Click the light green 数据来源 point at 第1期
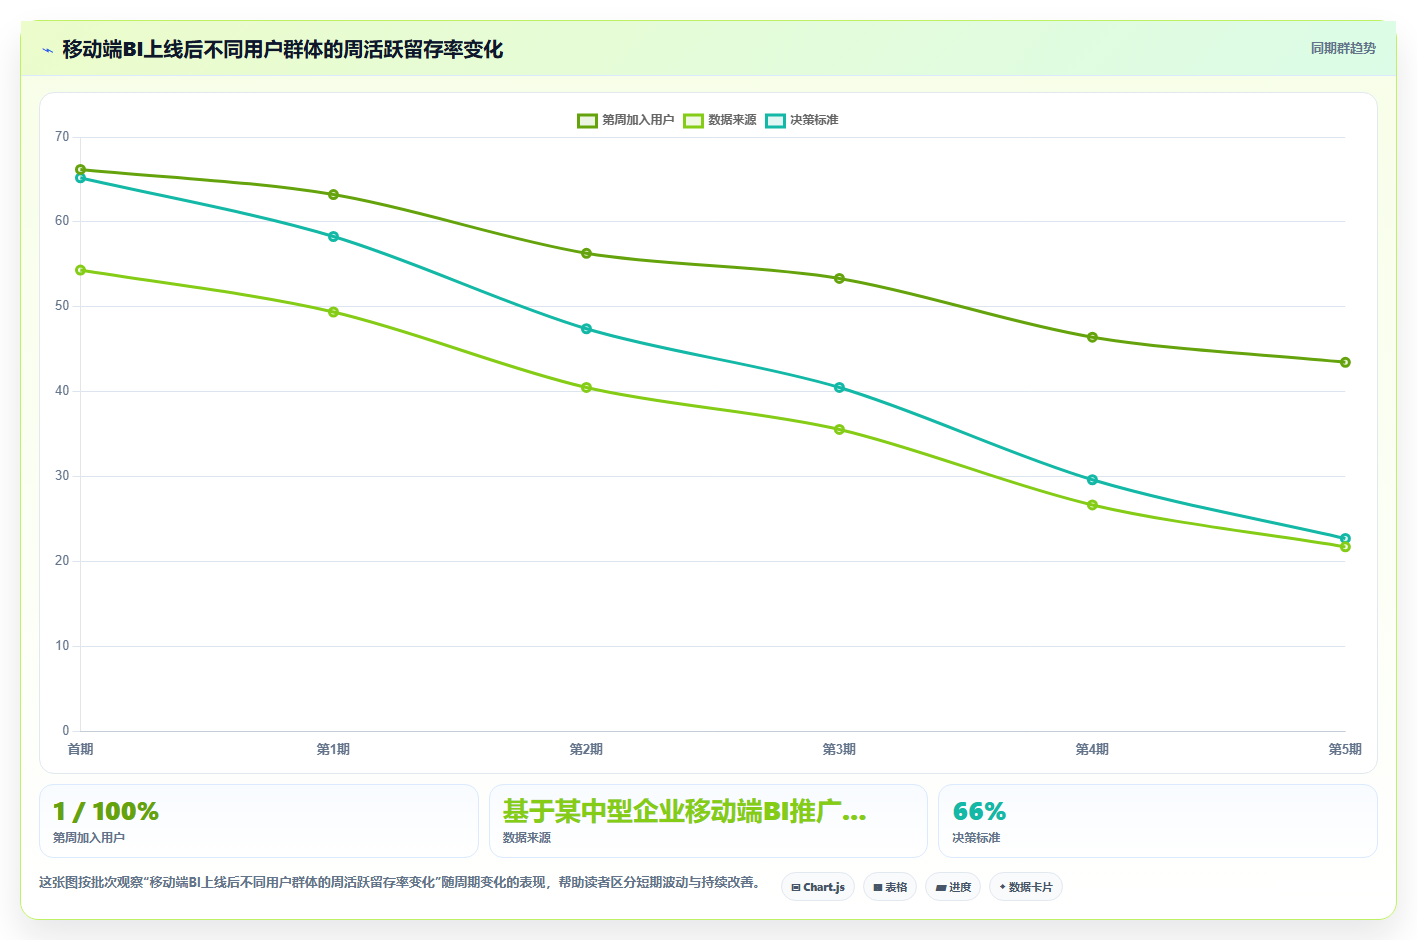The width and height of the screenshot is (1417, 940). click(x=333, y=312)
